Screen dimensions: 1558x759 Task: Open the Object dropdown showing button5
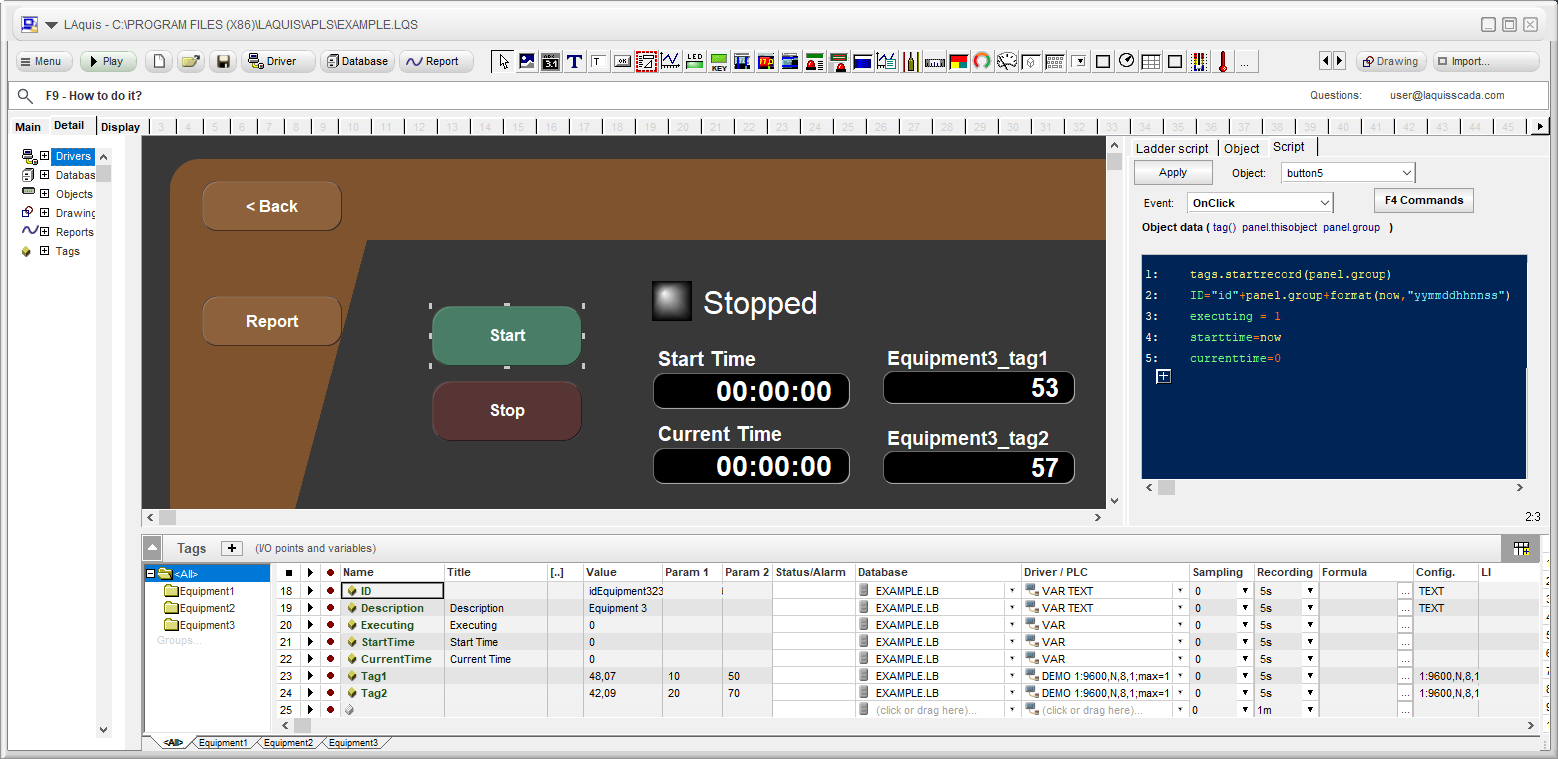click(1348, 173)
